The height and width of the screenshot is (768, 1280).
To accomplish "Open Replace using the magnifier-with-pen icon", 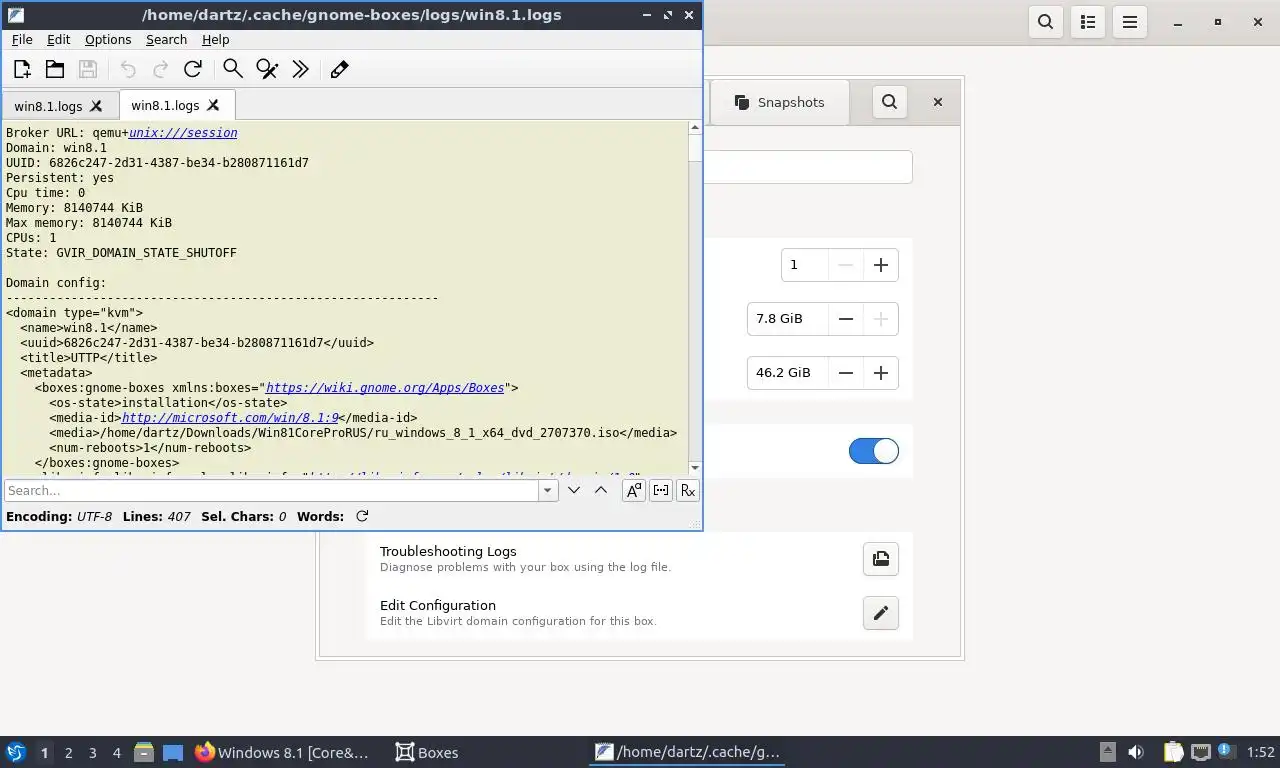I will [x=267, y=69].
